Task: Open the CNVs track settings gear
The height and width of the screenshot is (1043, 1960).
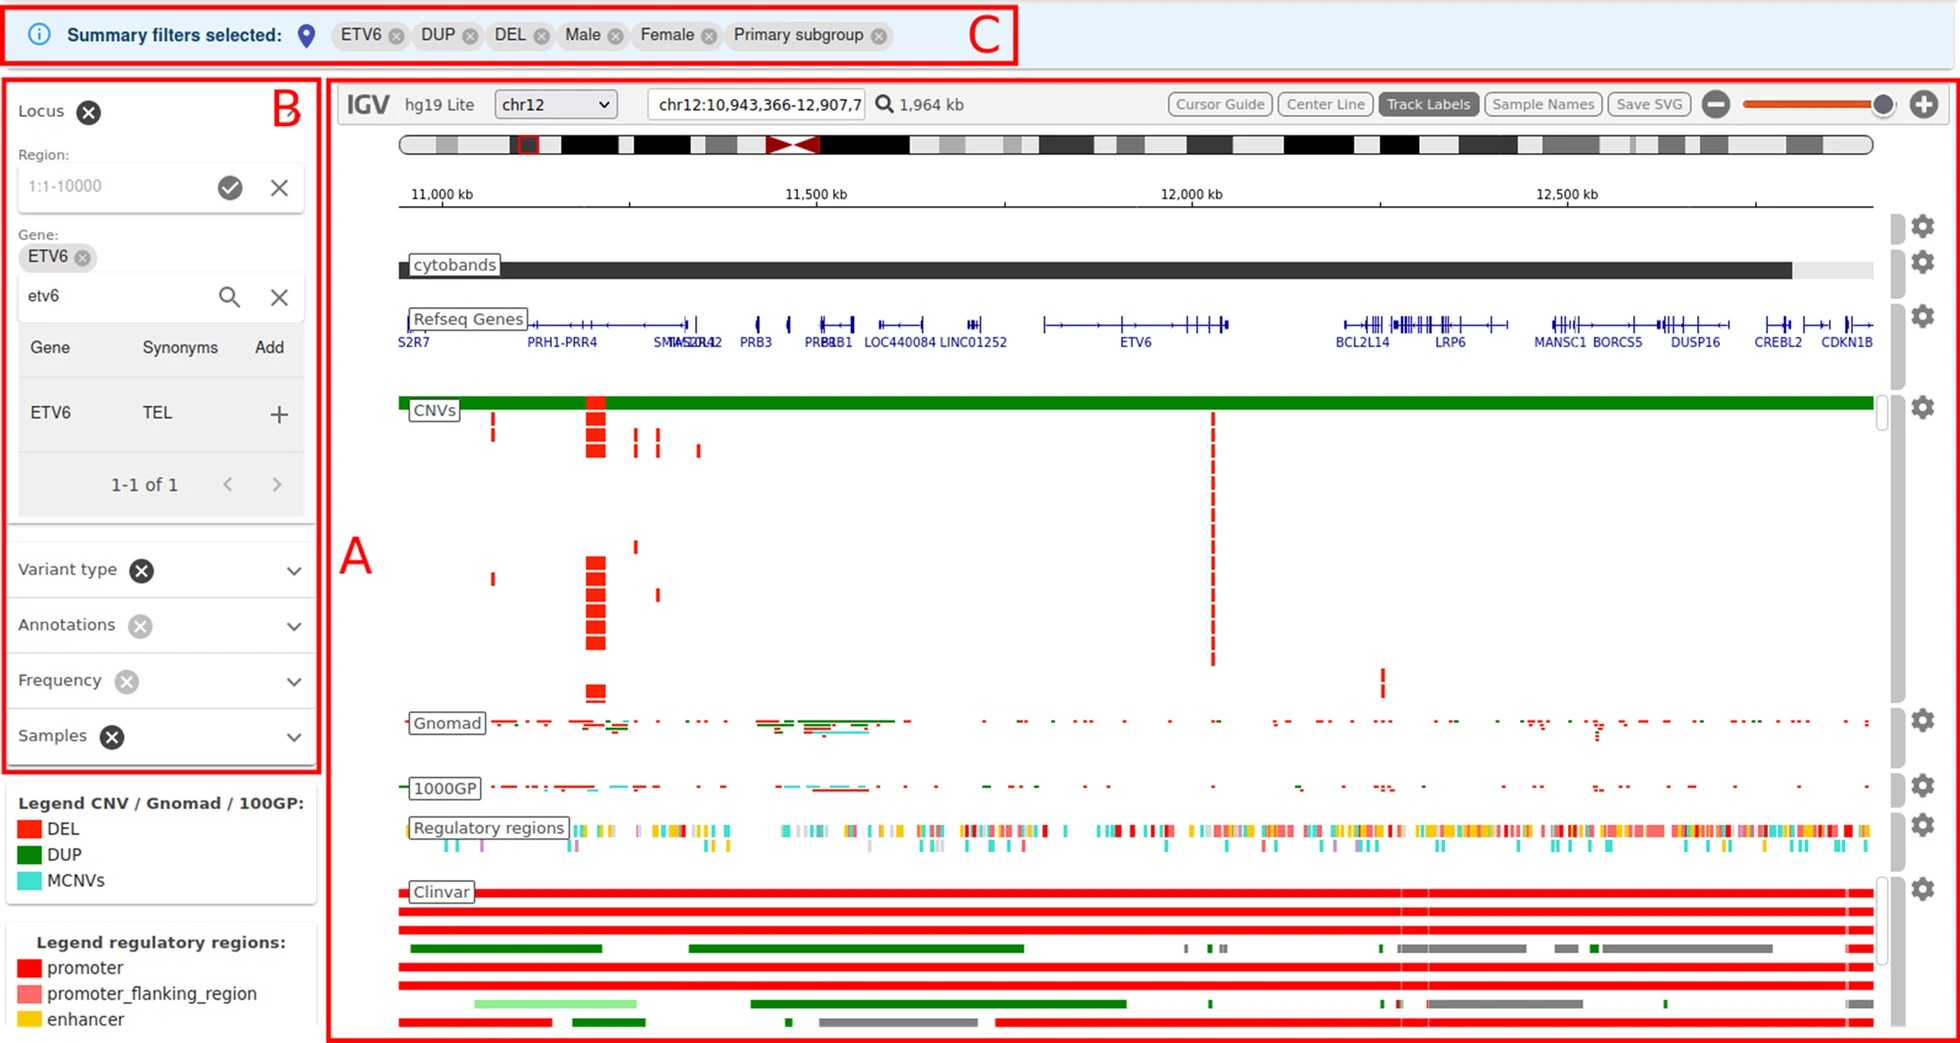Action: pyautogui.click(x=1922, y=407)
